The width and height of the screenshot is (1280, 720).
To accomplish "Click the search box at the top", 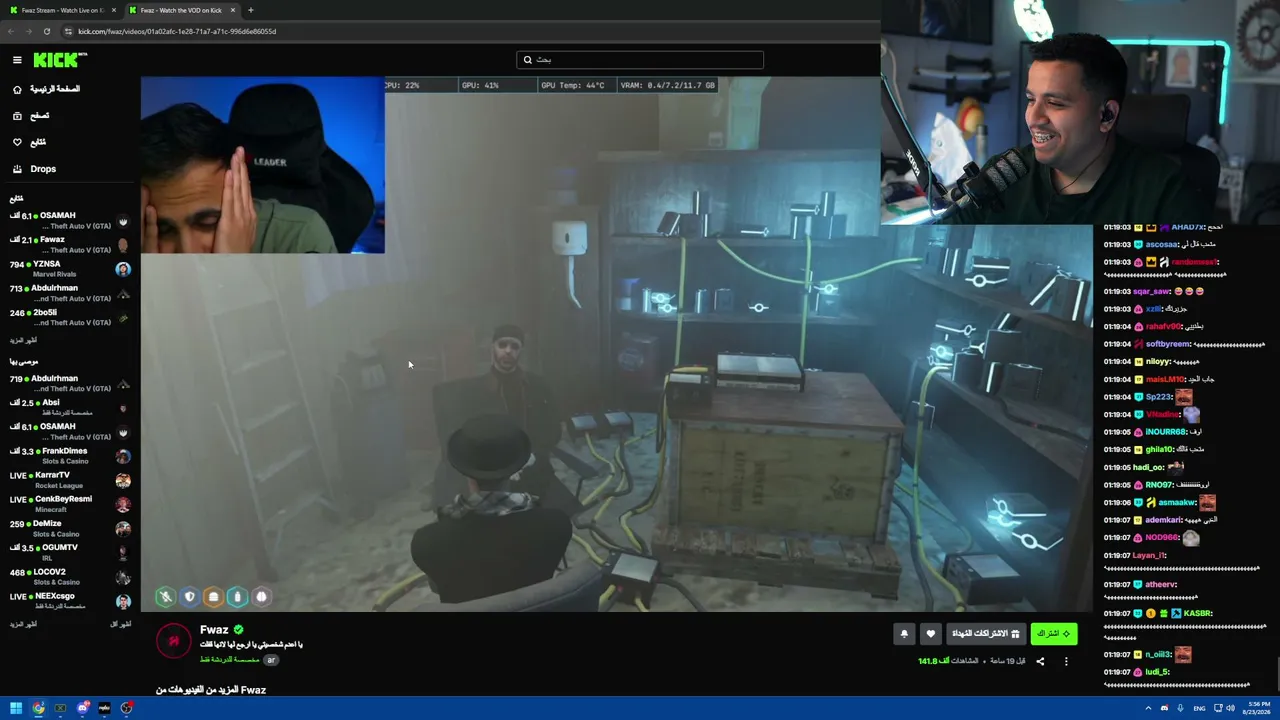I will [640, 60].
